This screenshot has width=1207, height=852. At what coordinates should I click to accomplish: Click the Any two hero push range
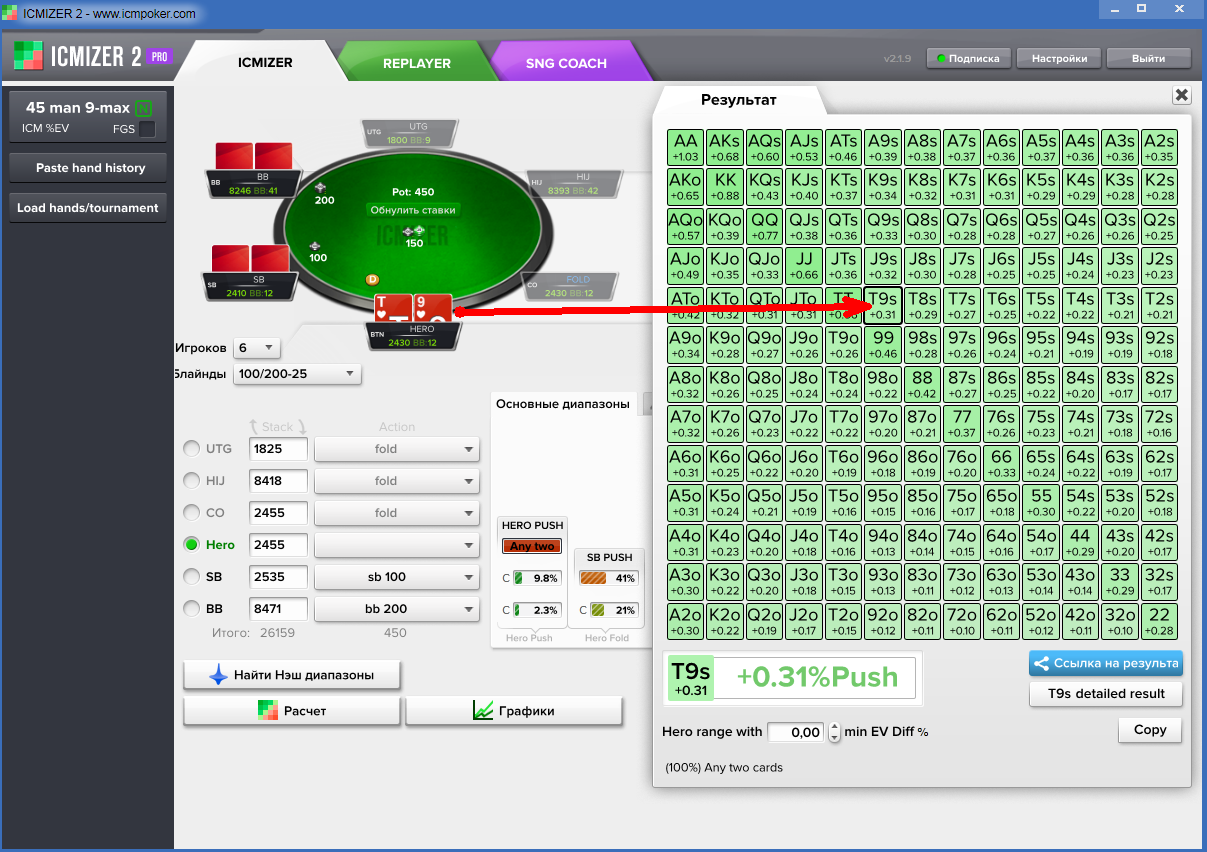coord(532,546)
